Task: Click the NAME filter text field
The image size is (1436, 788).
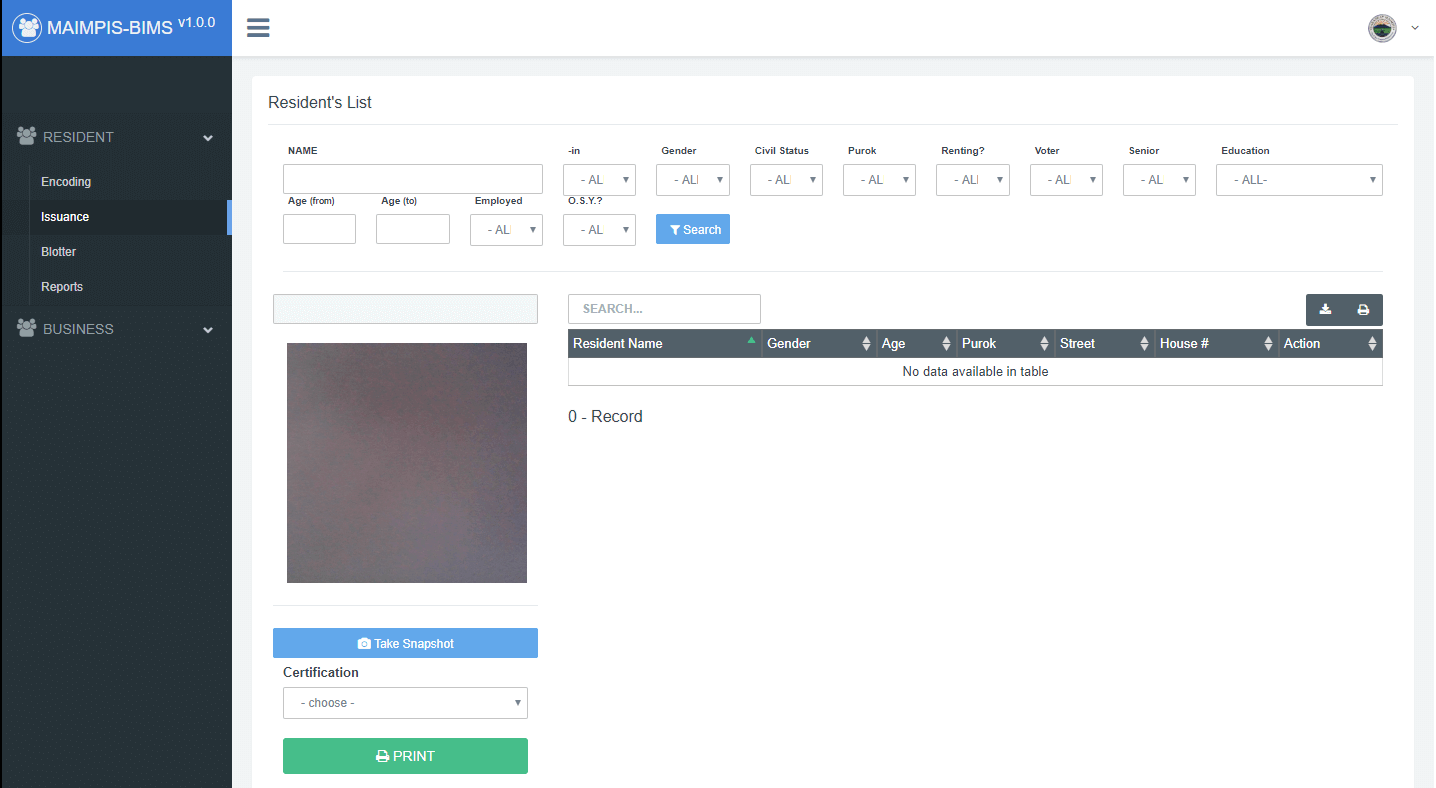Action: pos(412,179)
